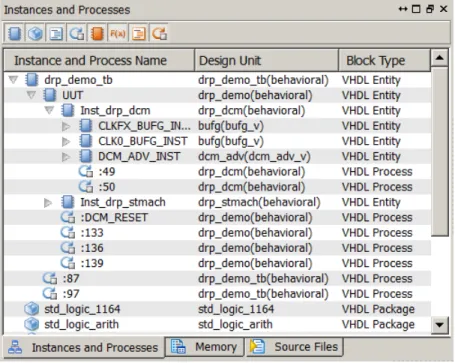
Task: Click VHDL Package cell in std_logic_1164 row
Action: pos(378,309)
